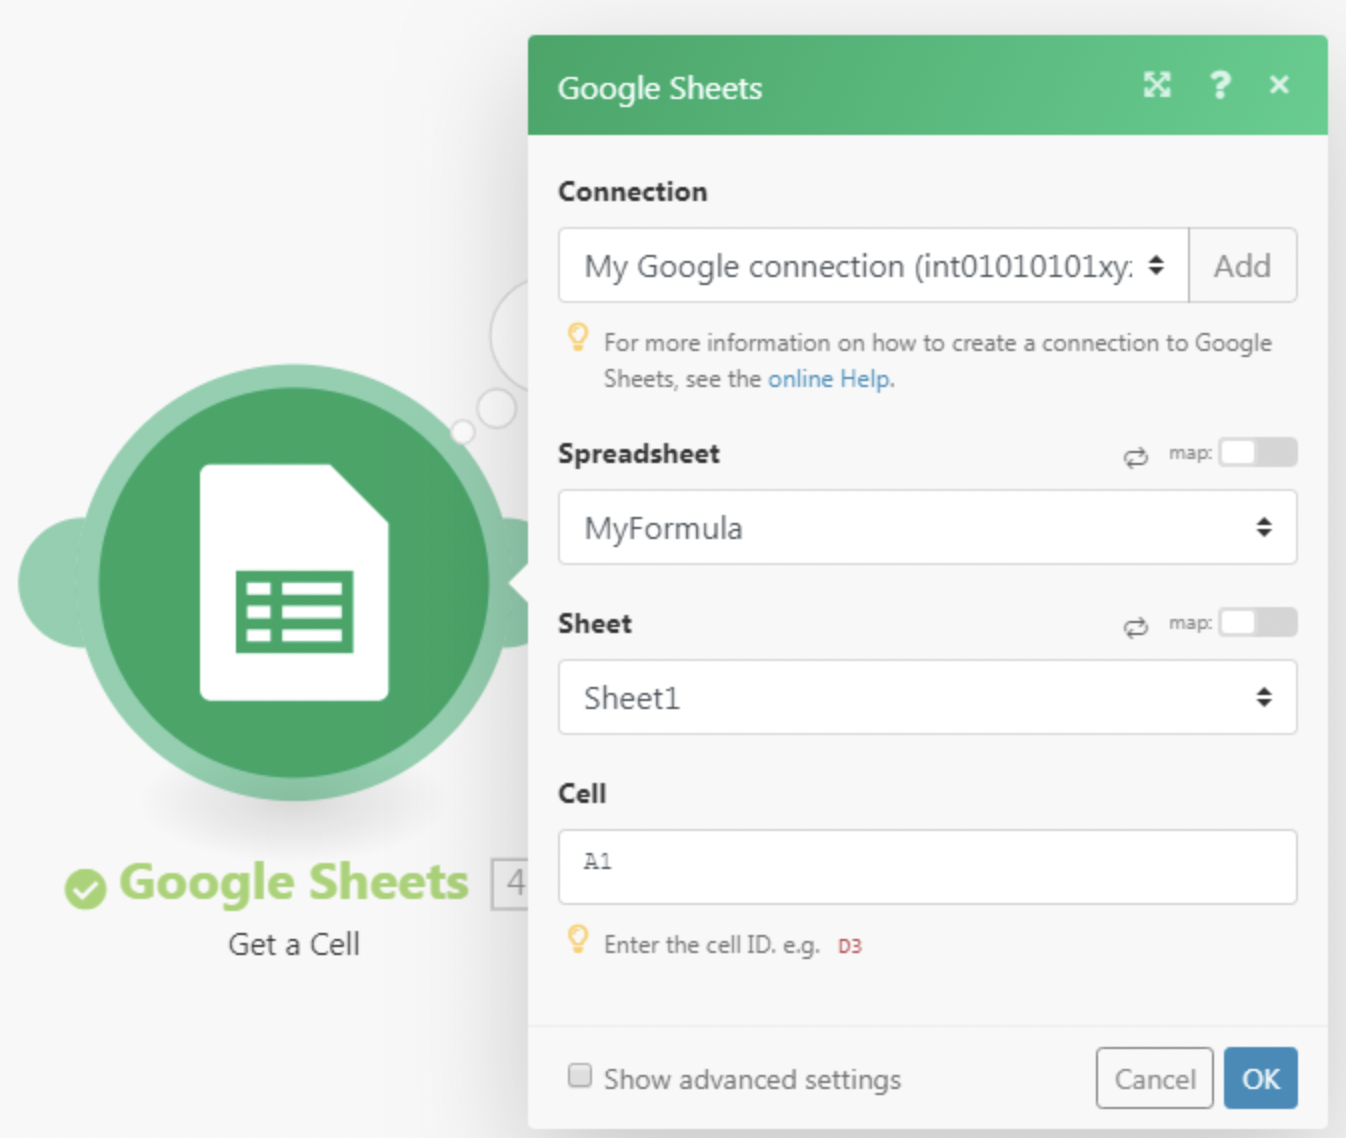The width and height of the screenshot is (1346, 1138).
Task: Click the Cell input field
Action: (x=927, y=867)
